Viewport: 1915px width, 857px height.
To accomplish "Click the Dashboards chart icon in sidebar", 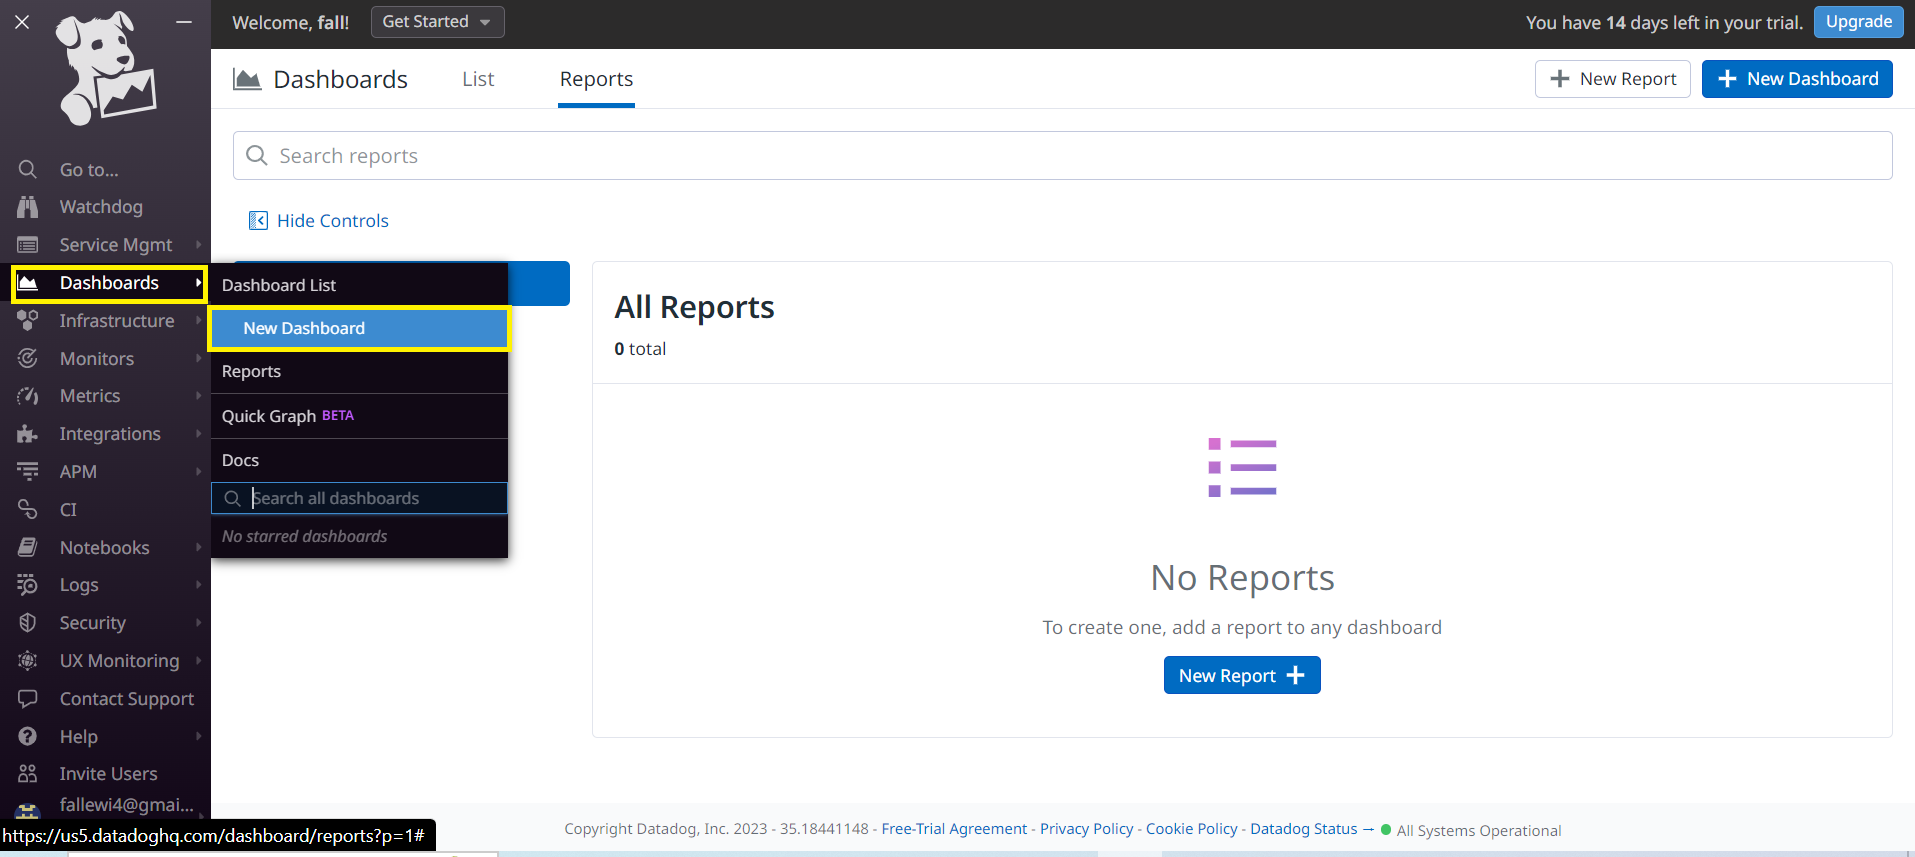I will (x=28, y=283).
